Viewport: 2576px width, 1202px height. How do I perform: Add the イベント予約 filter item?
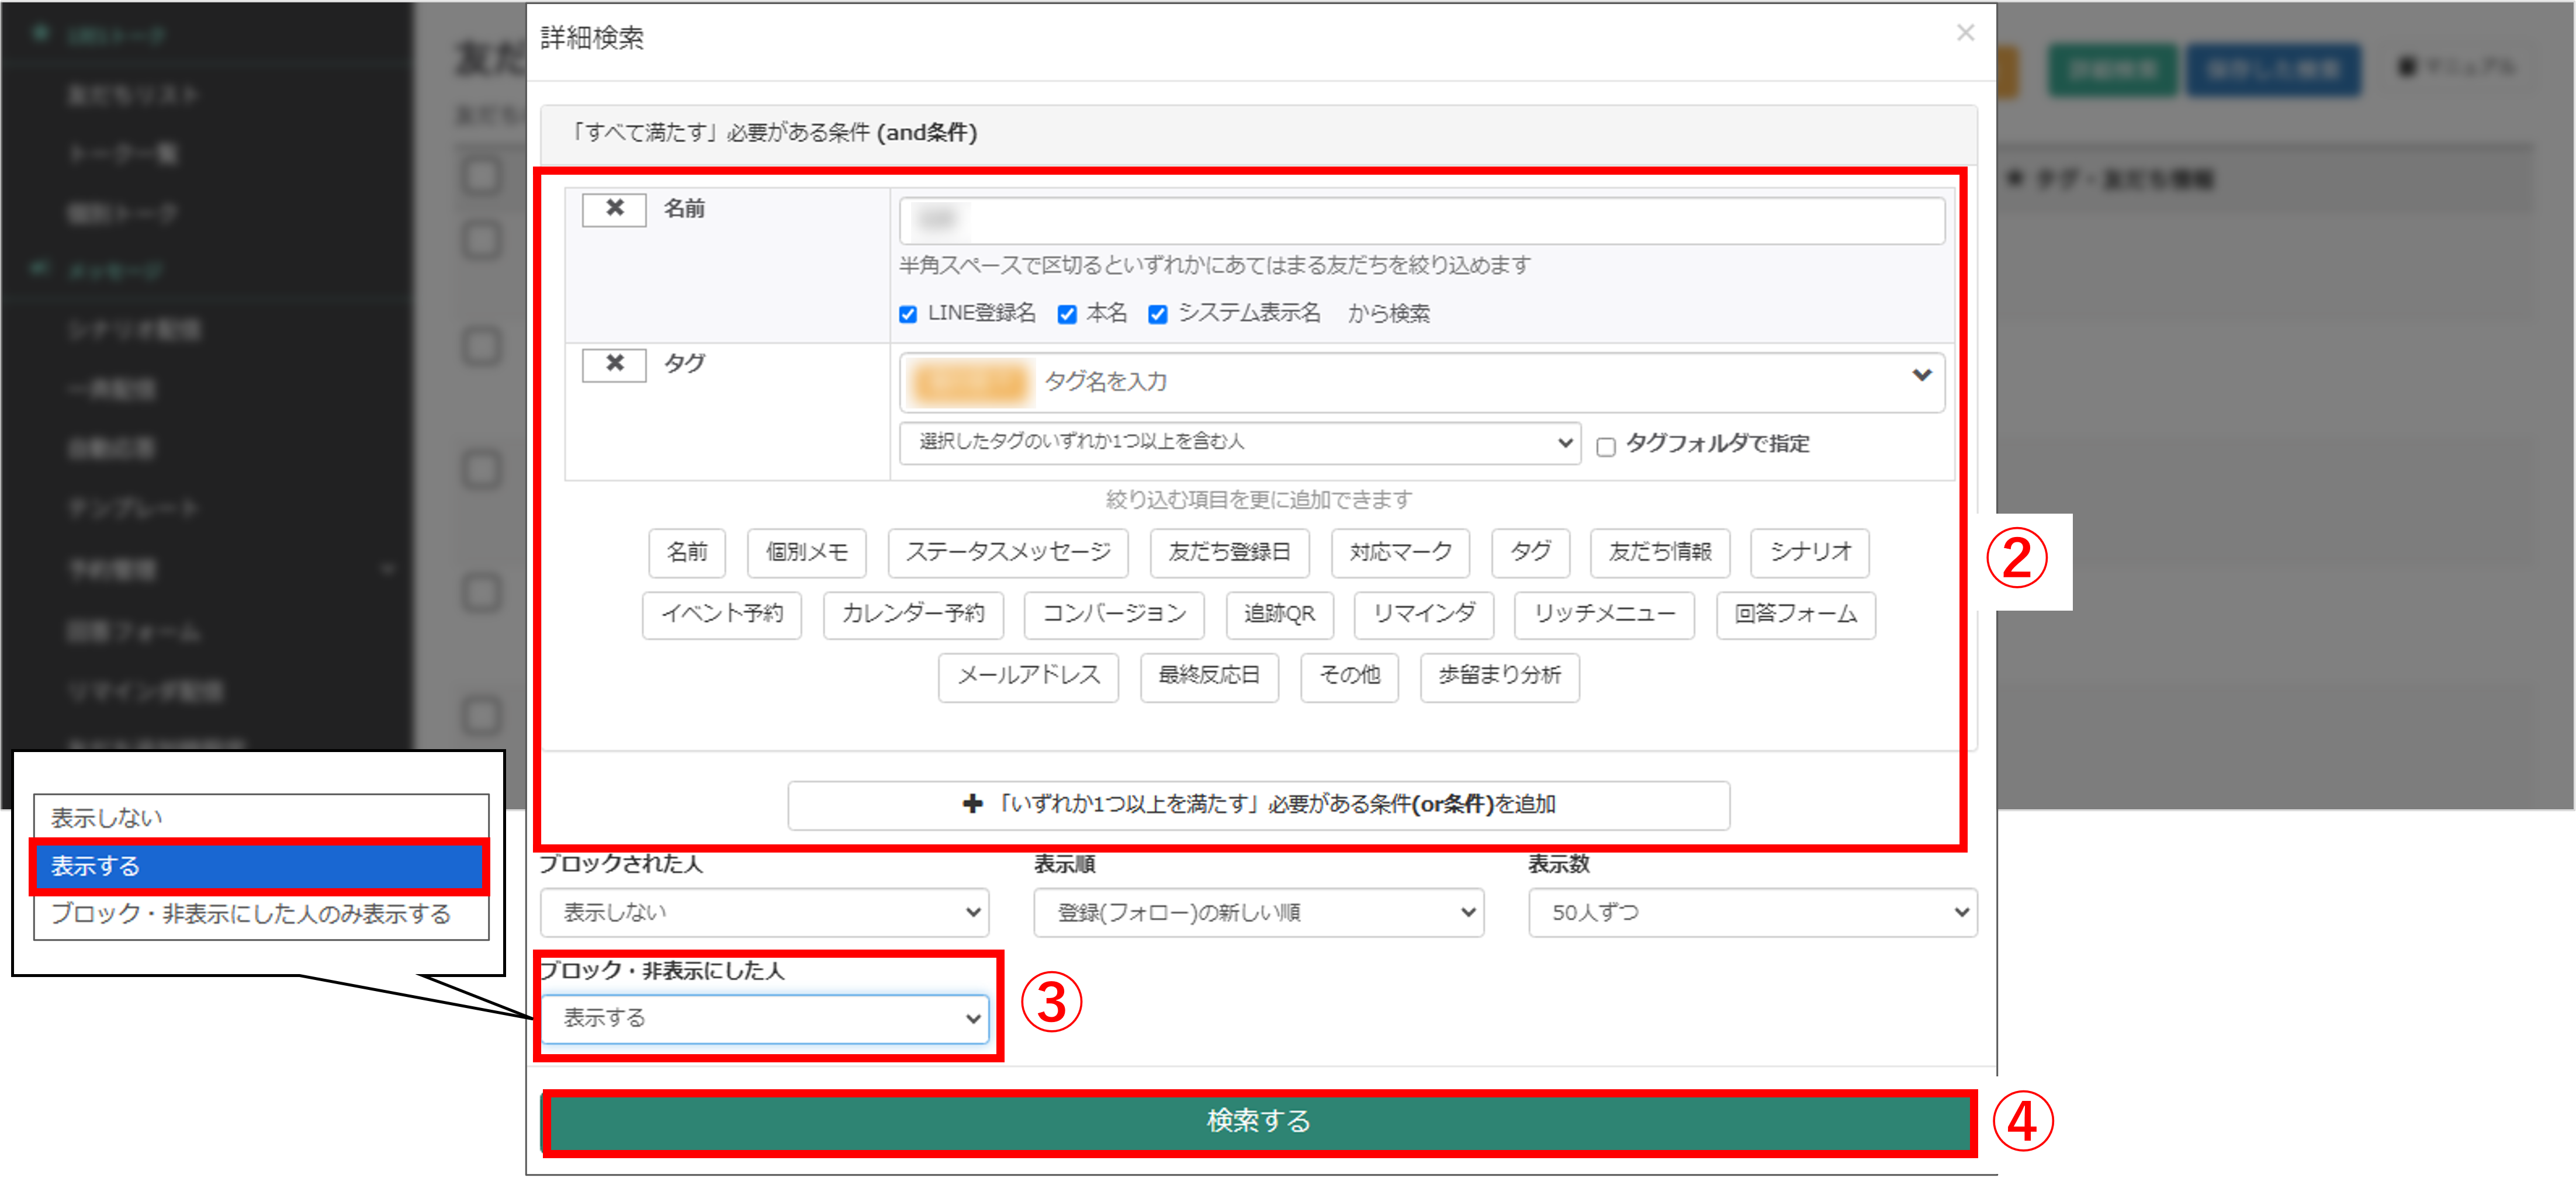(x=722, y=614)
